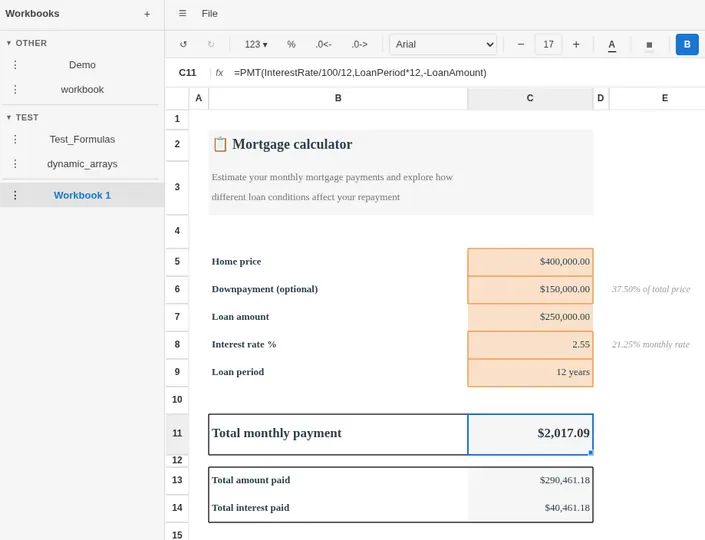Decrease decimal places button
The width and height of the screenshot is (705, 540).
(x=323, y=44)
